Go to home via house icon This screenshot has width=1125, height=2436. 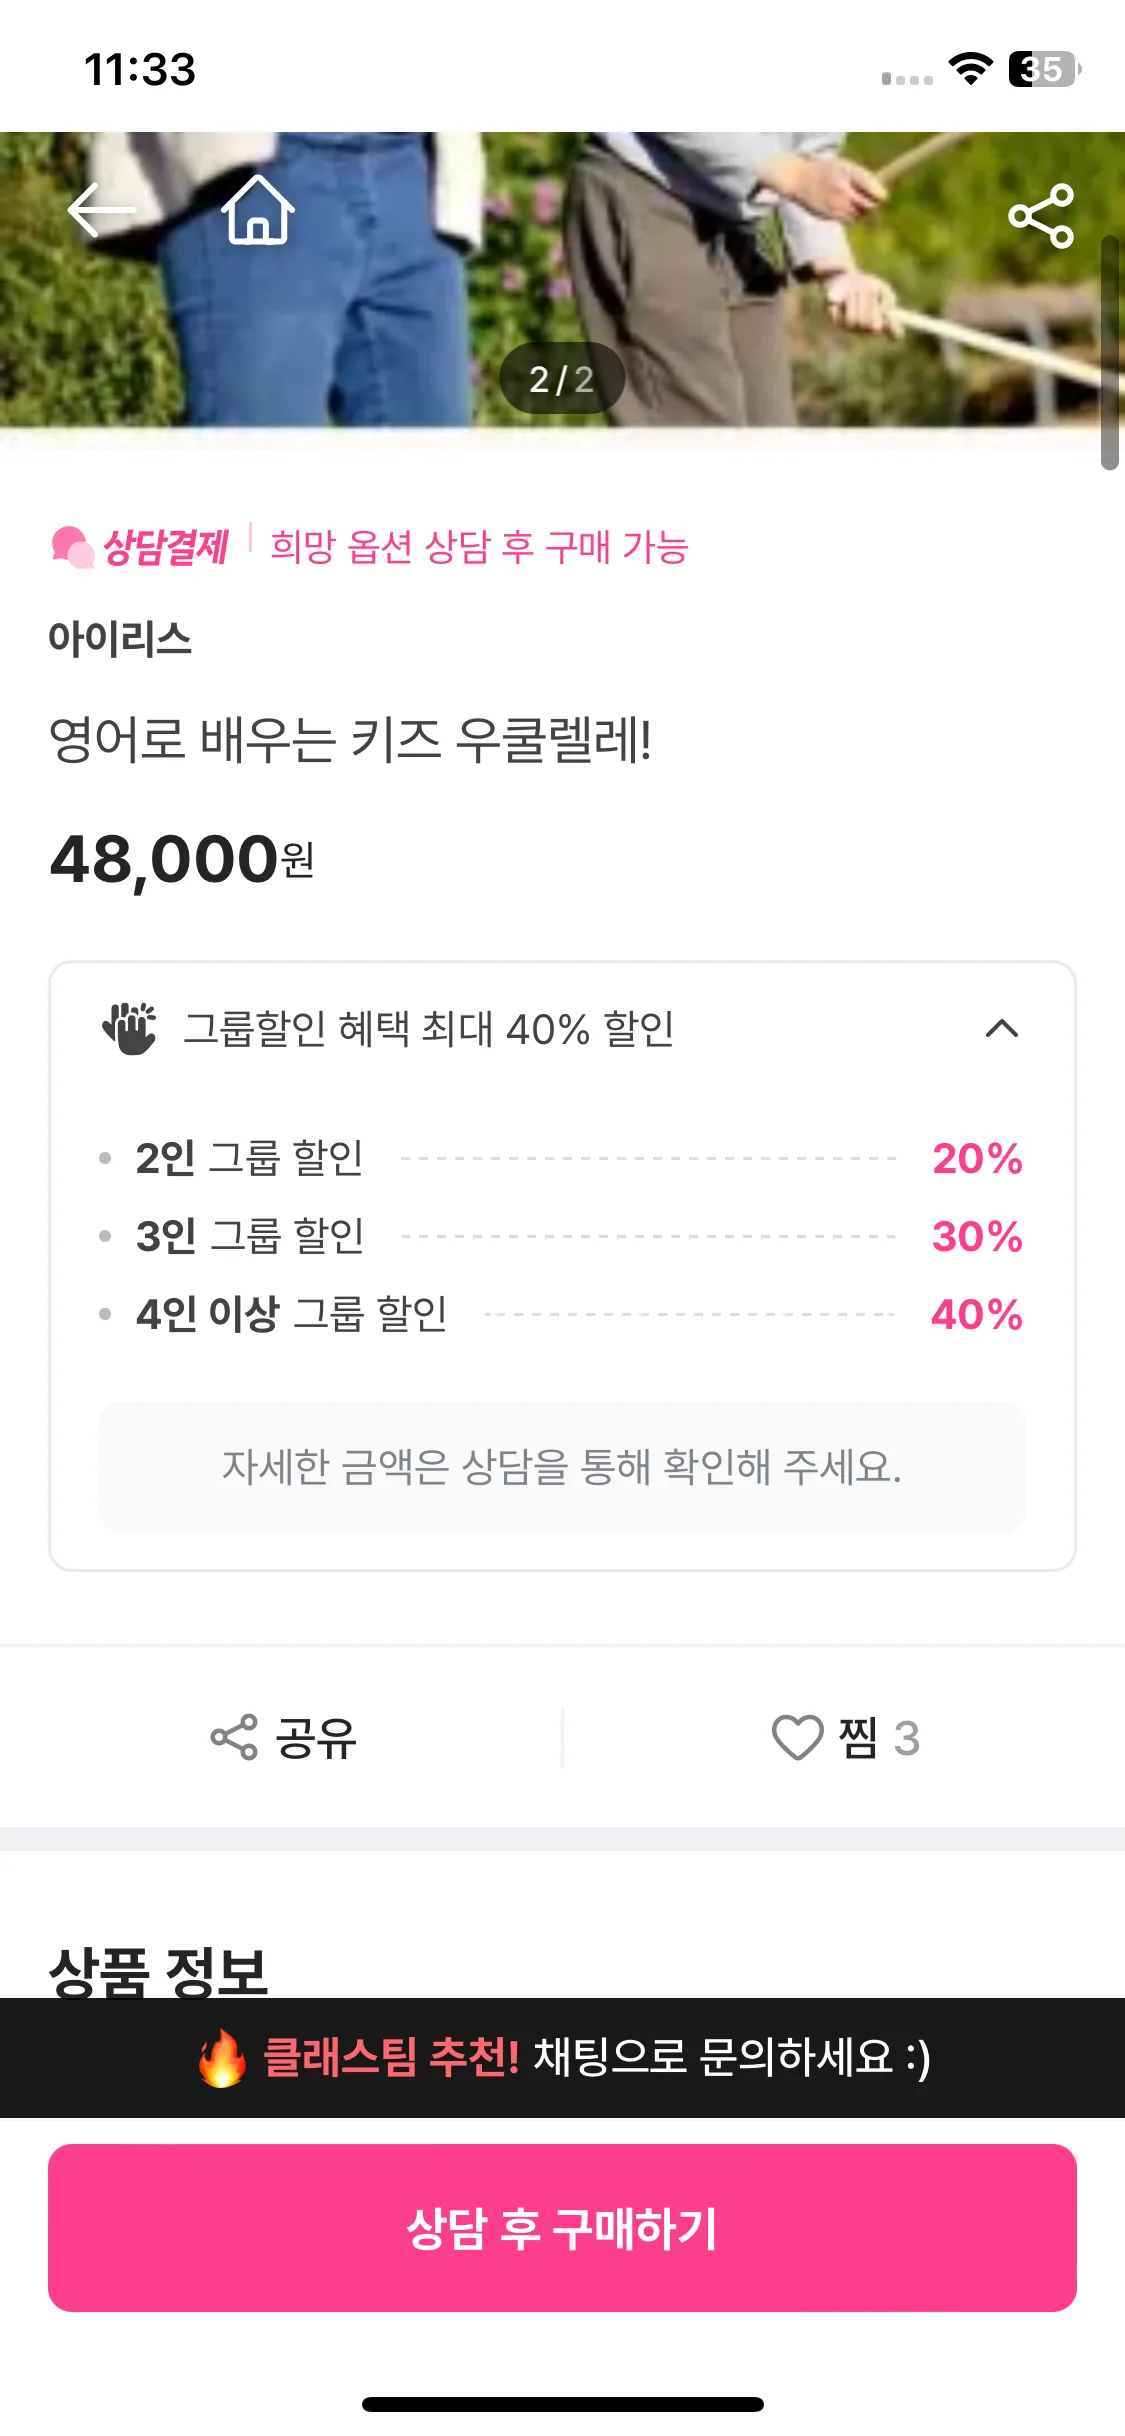[258, 210]
